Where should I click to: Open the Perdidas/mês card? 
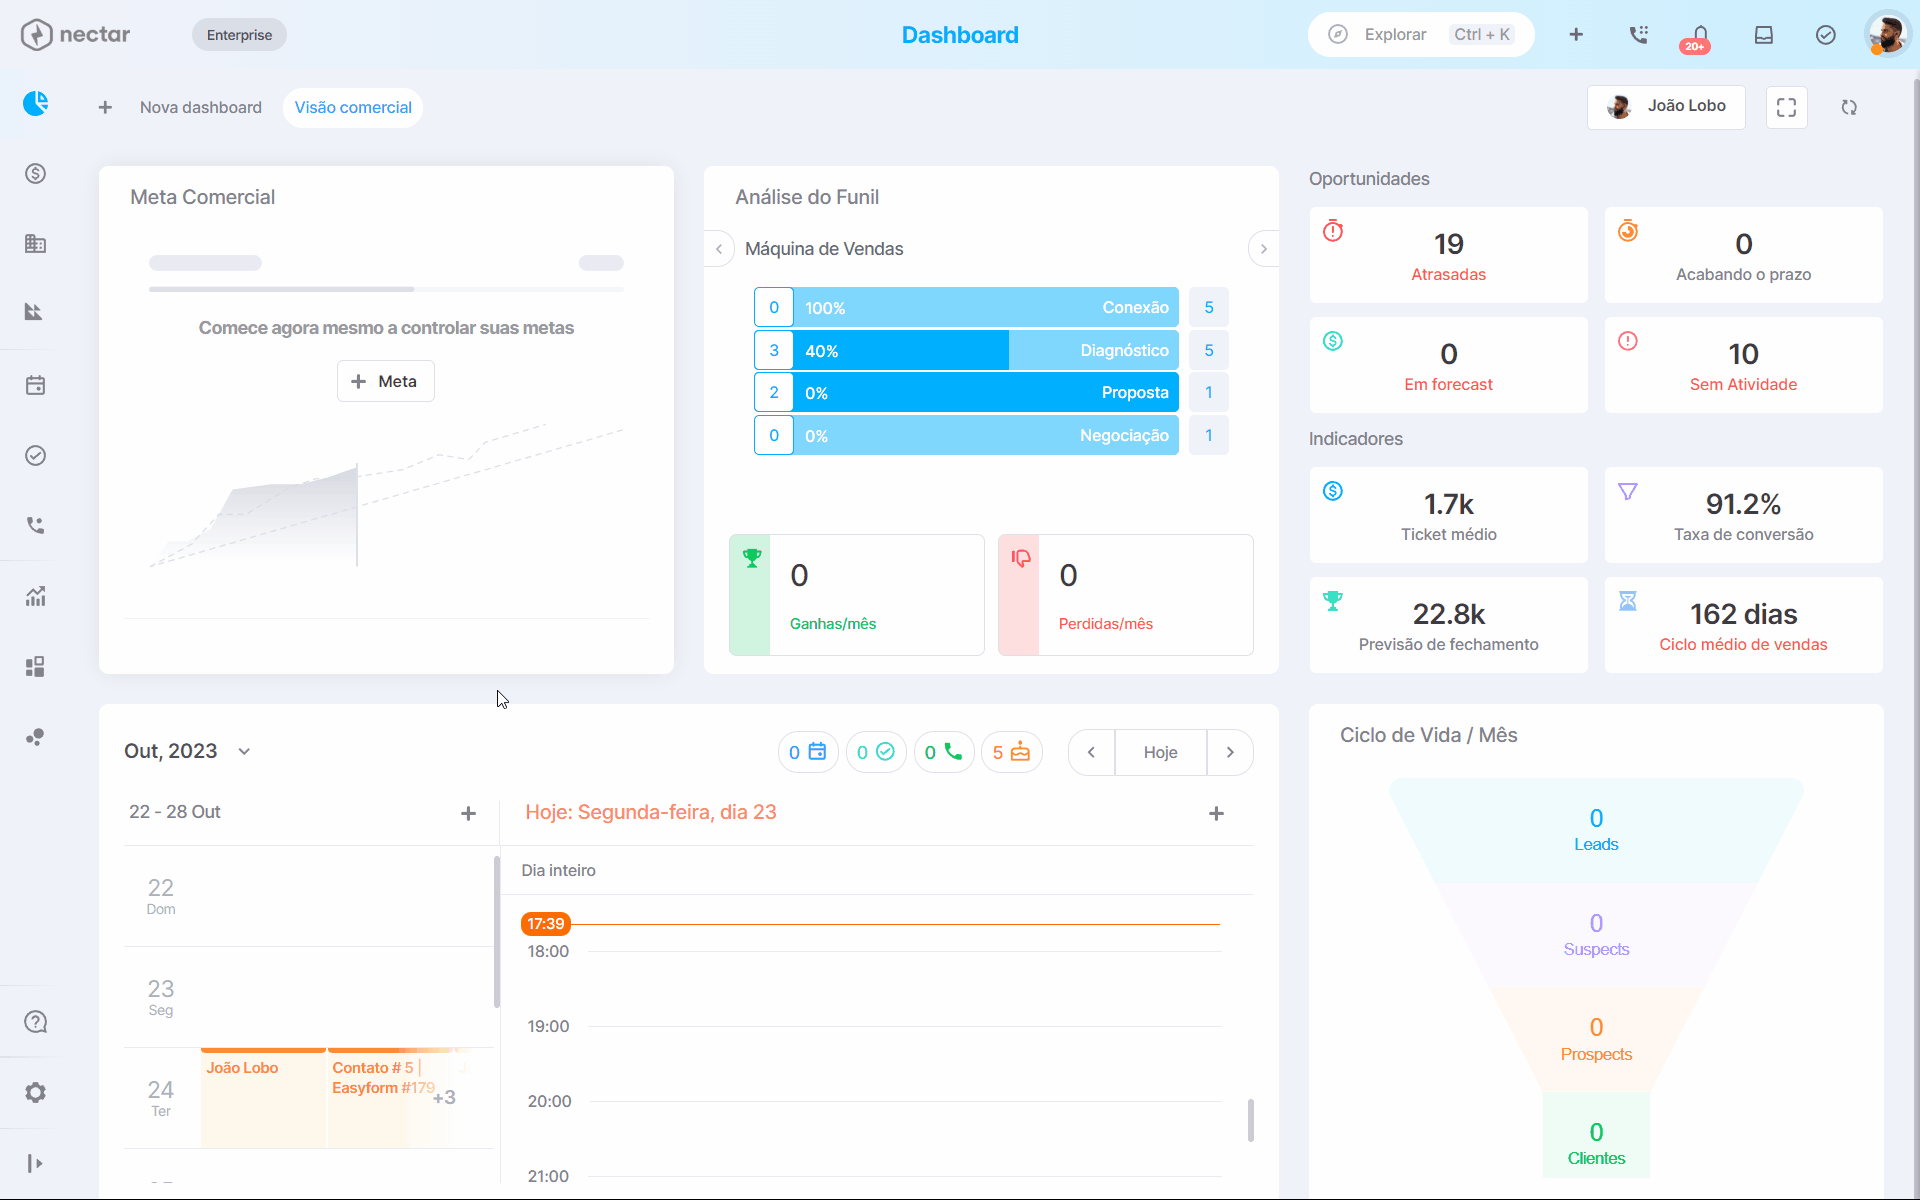(x=1126, y=595)
